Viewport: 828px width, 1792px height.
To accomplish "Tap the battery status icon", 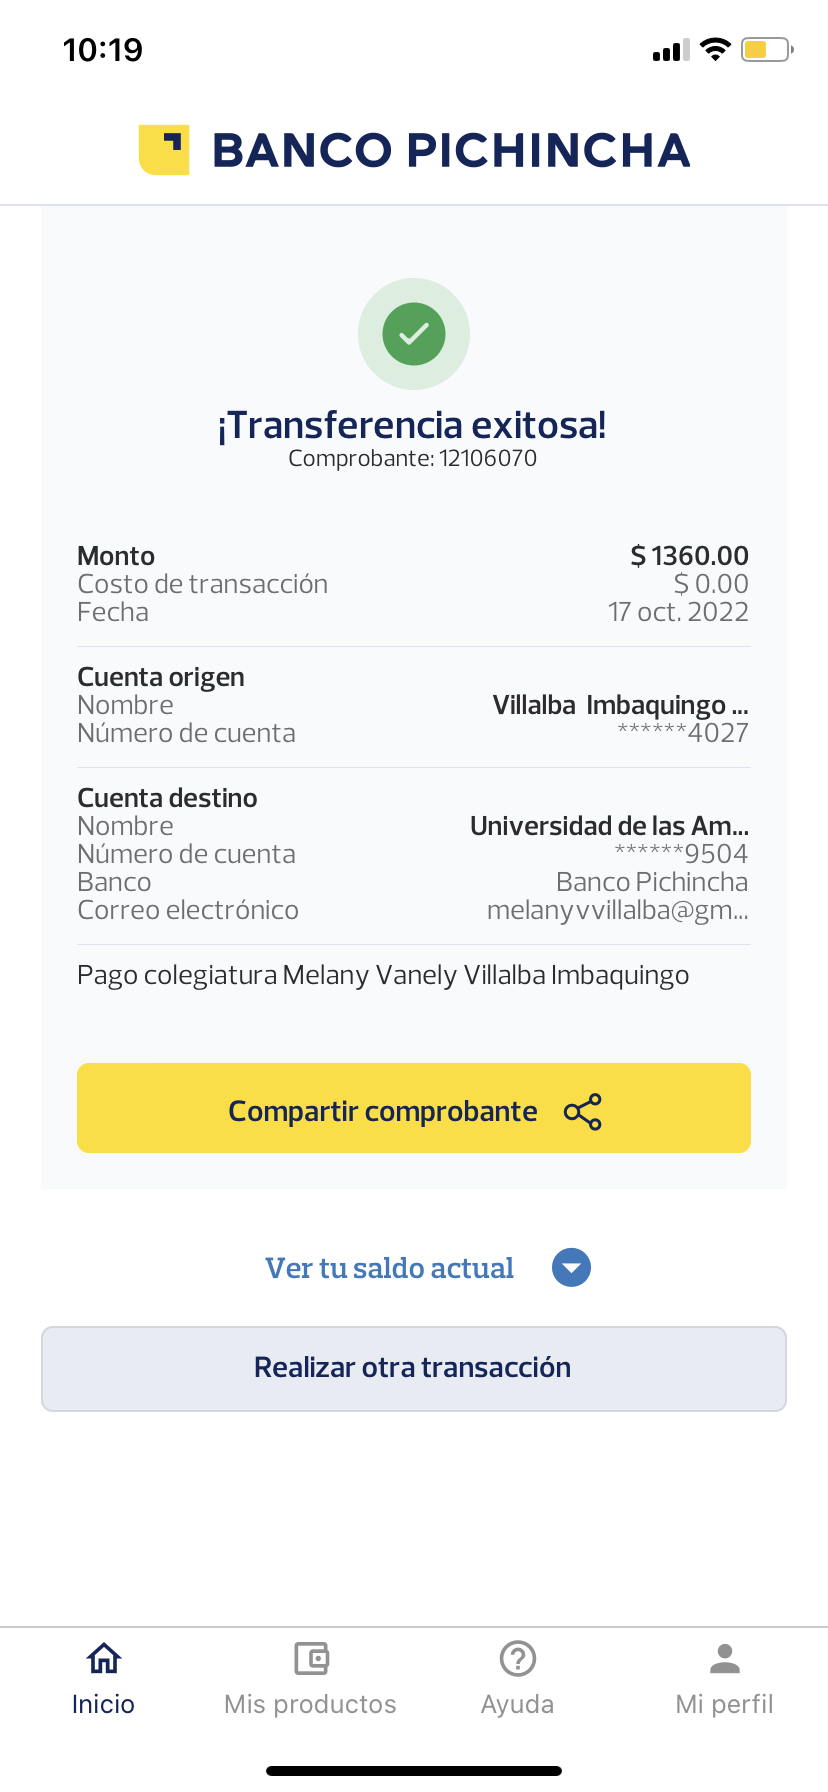I will (766, 50).
